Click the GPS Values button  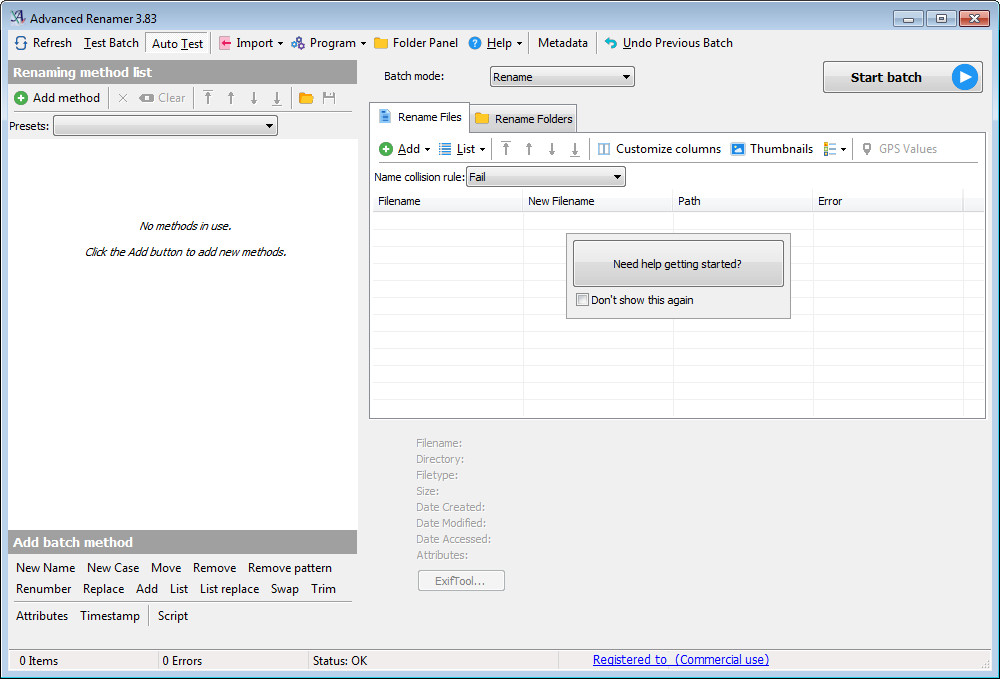(x=899, y=149)
